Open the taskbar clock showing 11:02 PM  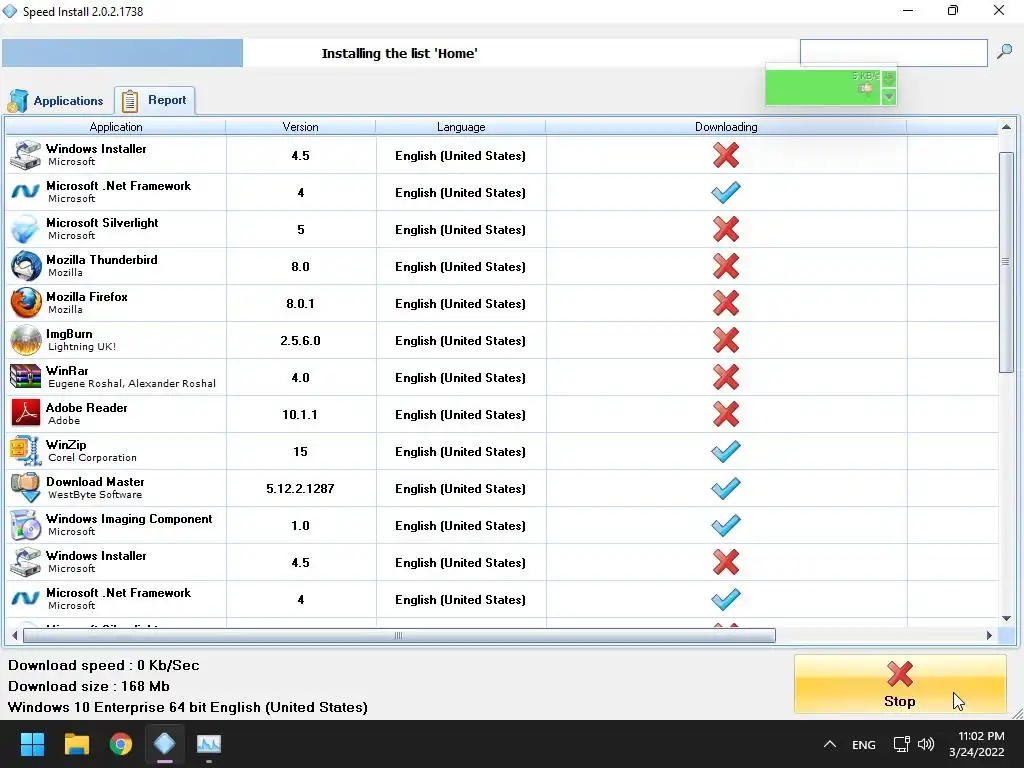coord(977,744)
